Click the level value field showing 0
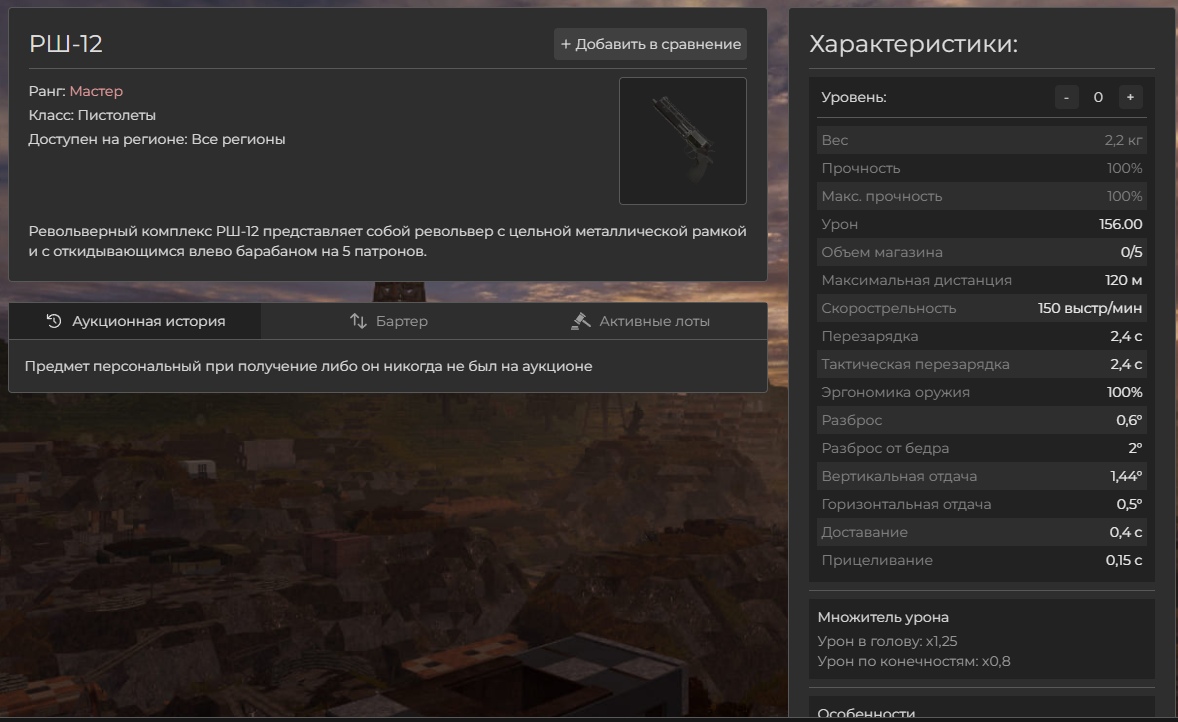The width and height of the screenshot is (1178, 722). click(x=1098, y=97)
